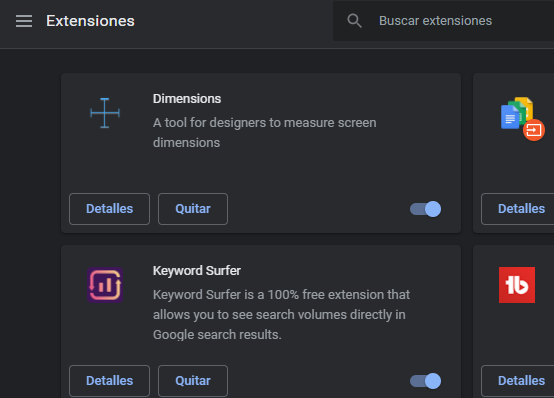Open Detalles for Keyword Surfer
The height and width of the screenshot is (398, 554).
point(110,381)
